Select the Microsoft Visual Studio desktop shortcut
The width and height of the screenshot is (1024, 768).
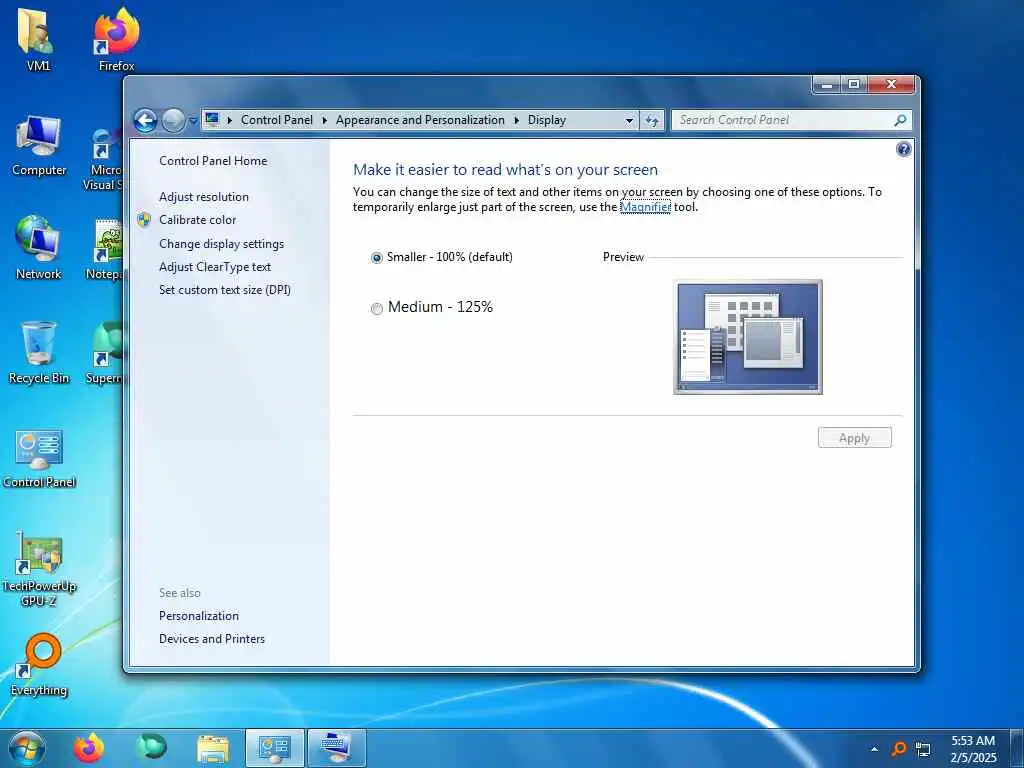(x=104, y=159)
